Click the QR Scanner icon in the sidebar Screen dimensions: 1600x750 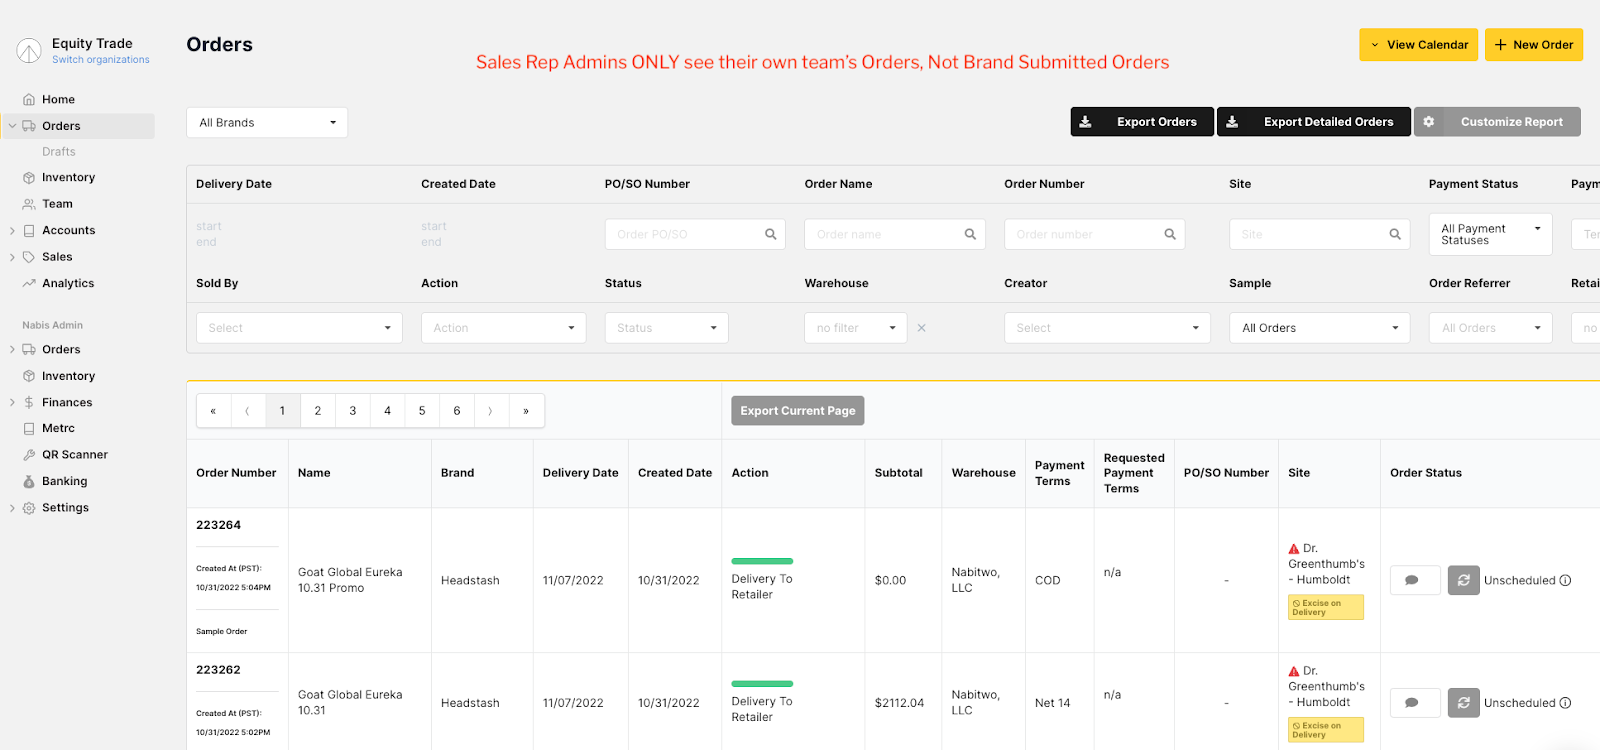coord(29,455)
